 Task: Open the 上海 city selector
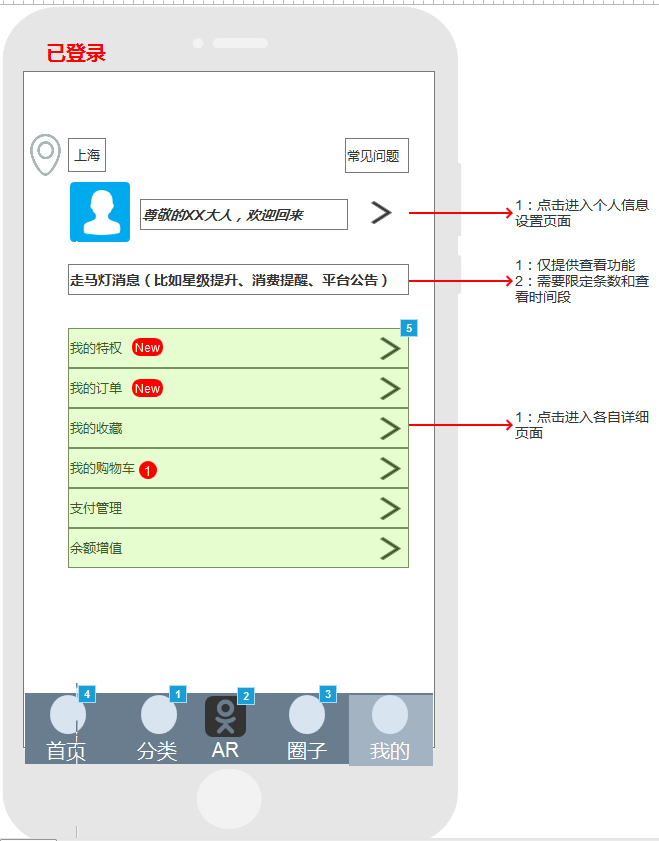pos(87,156)
